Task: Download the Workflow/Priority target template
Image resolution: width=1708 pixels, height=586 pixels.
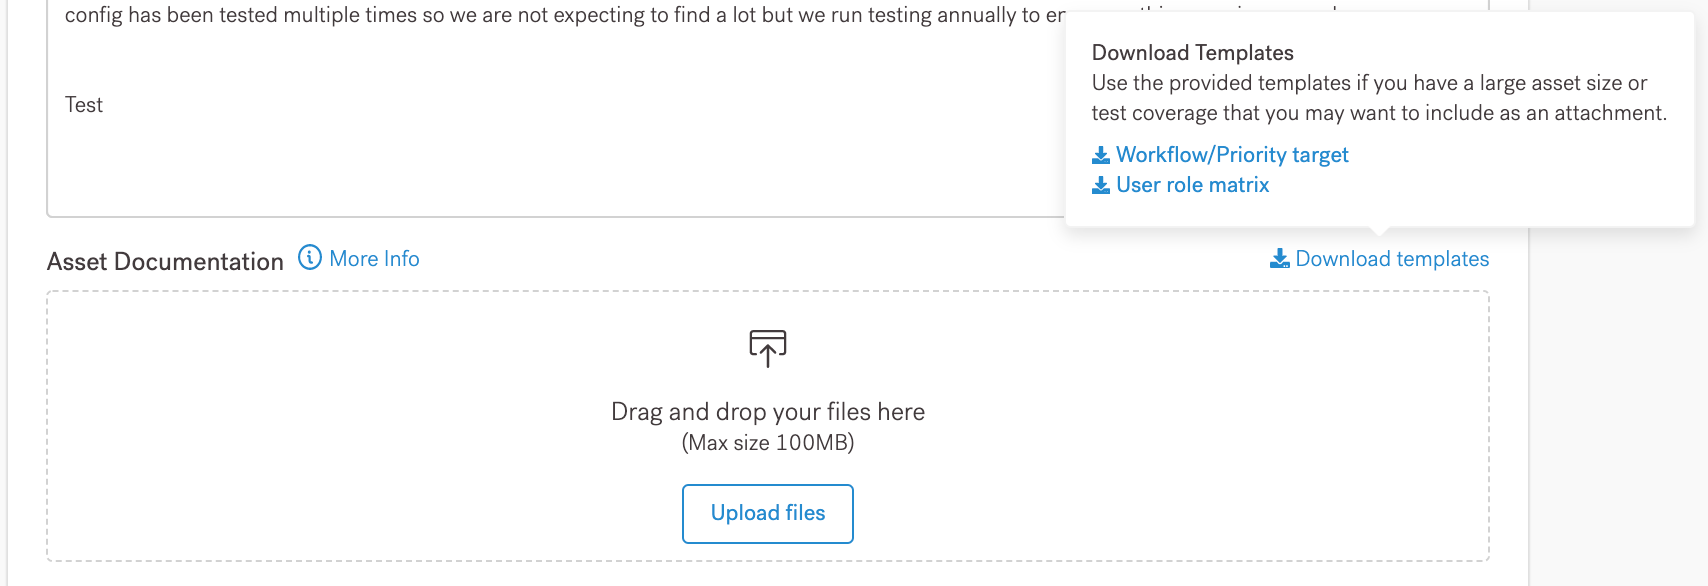Action: pos(1232,155)
